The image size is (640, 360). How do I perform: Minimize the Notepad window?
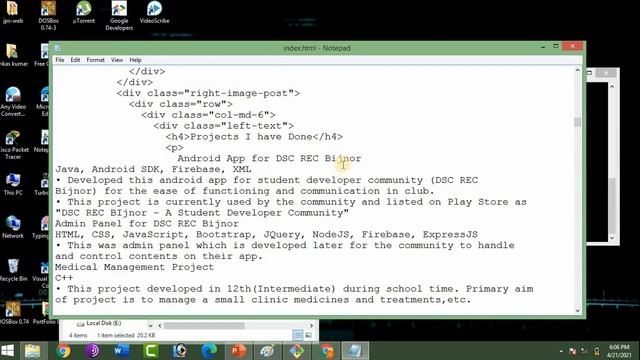click(x=543, y=47)
